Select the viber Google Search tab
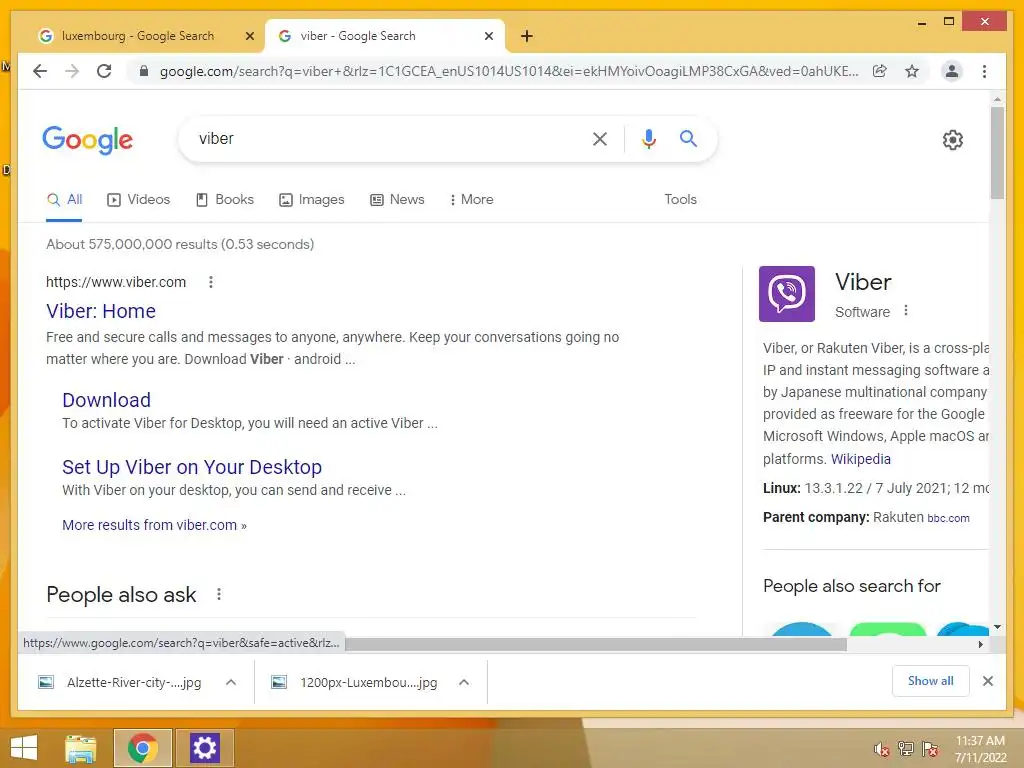The image size is (1024, 768). click(384, 36)
